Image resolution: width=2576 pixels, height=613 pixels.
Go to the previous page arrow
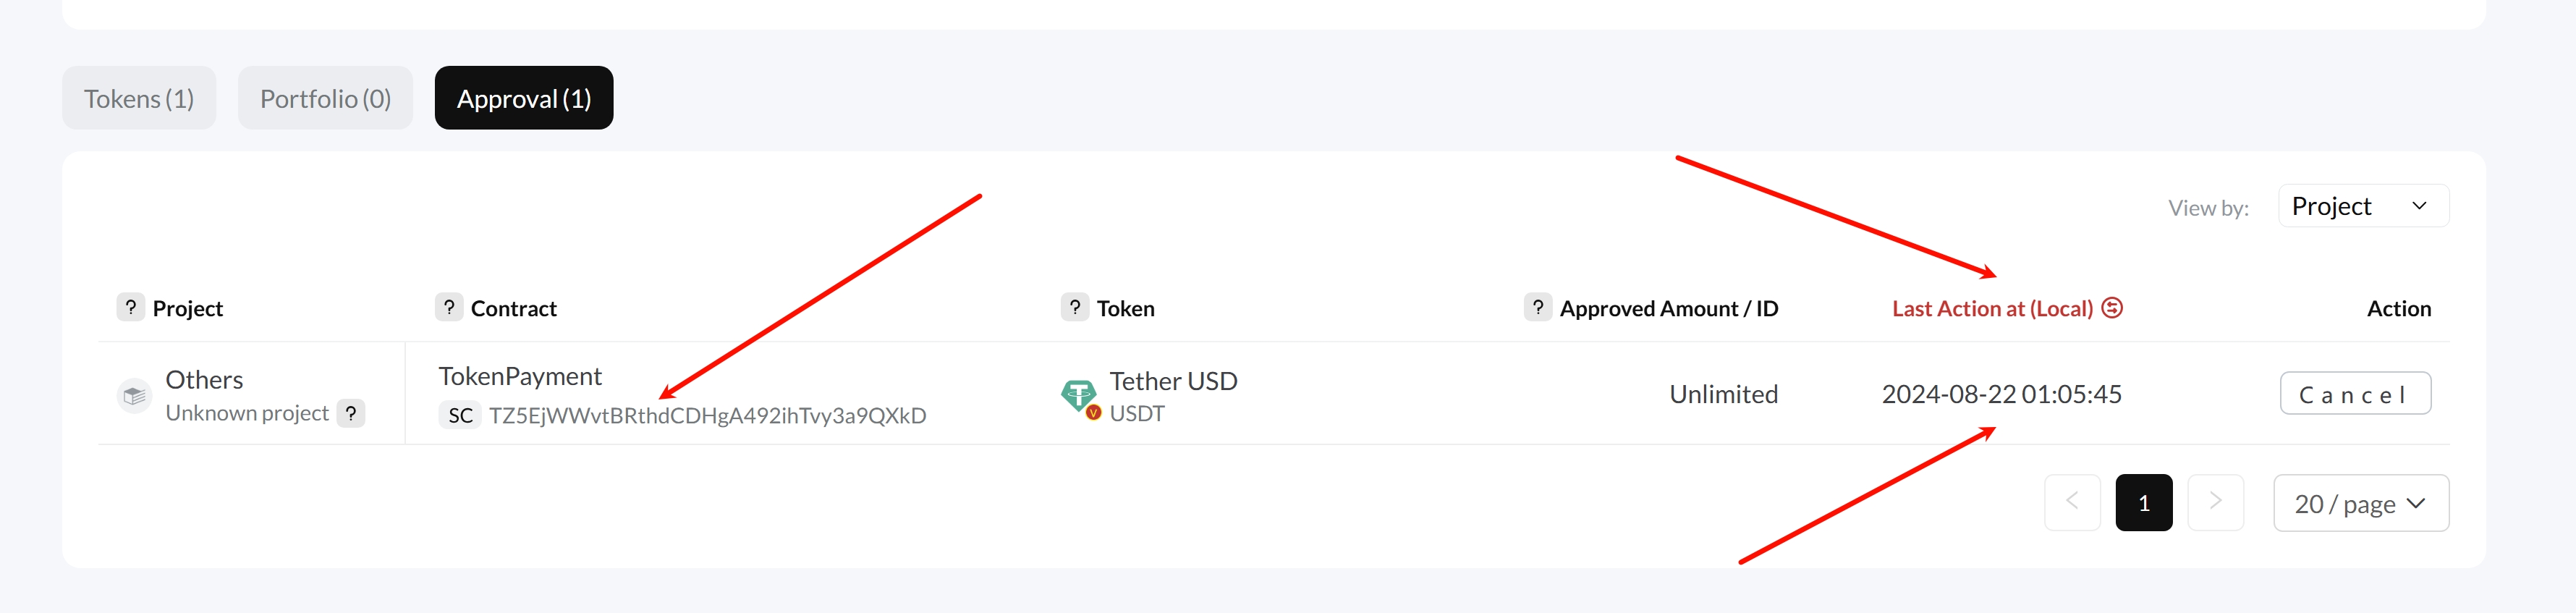point(2072,502)
